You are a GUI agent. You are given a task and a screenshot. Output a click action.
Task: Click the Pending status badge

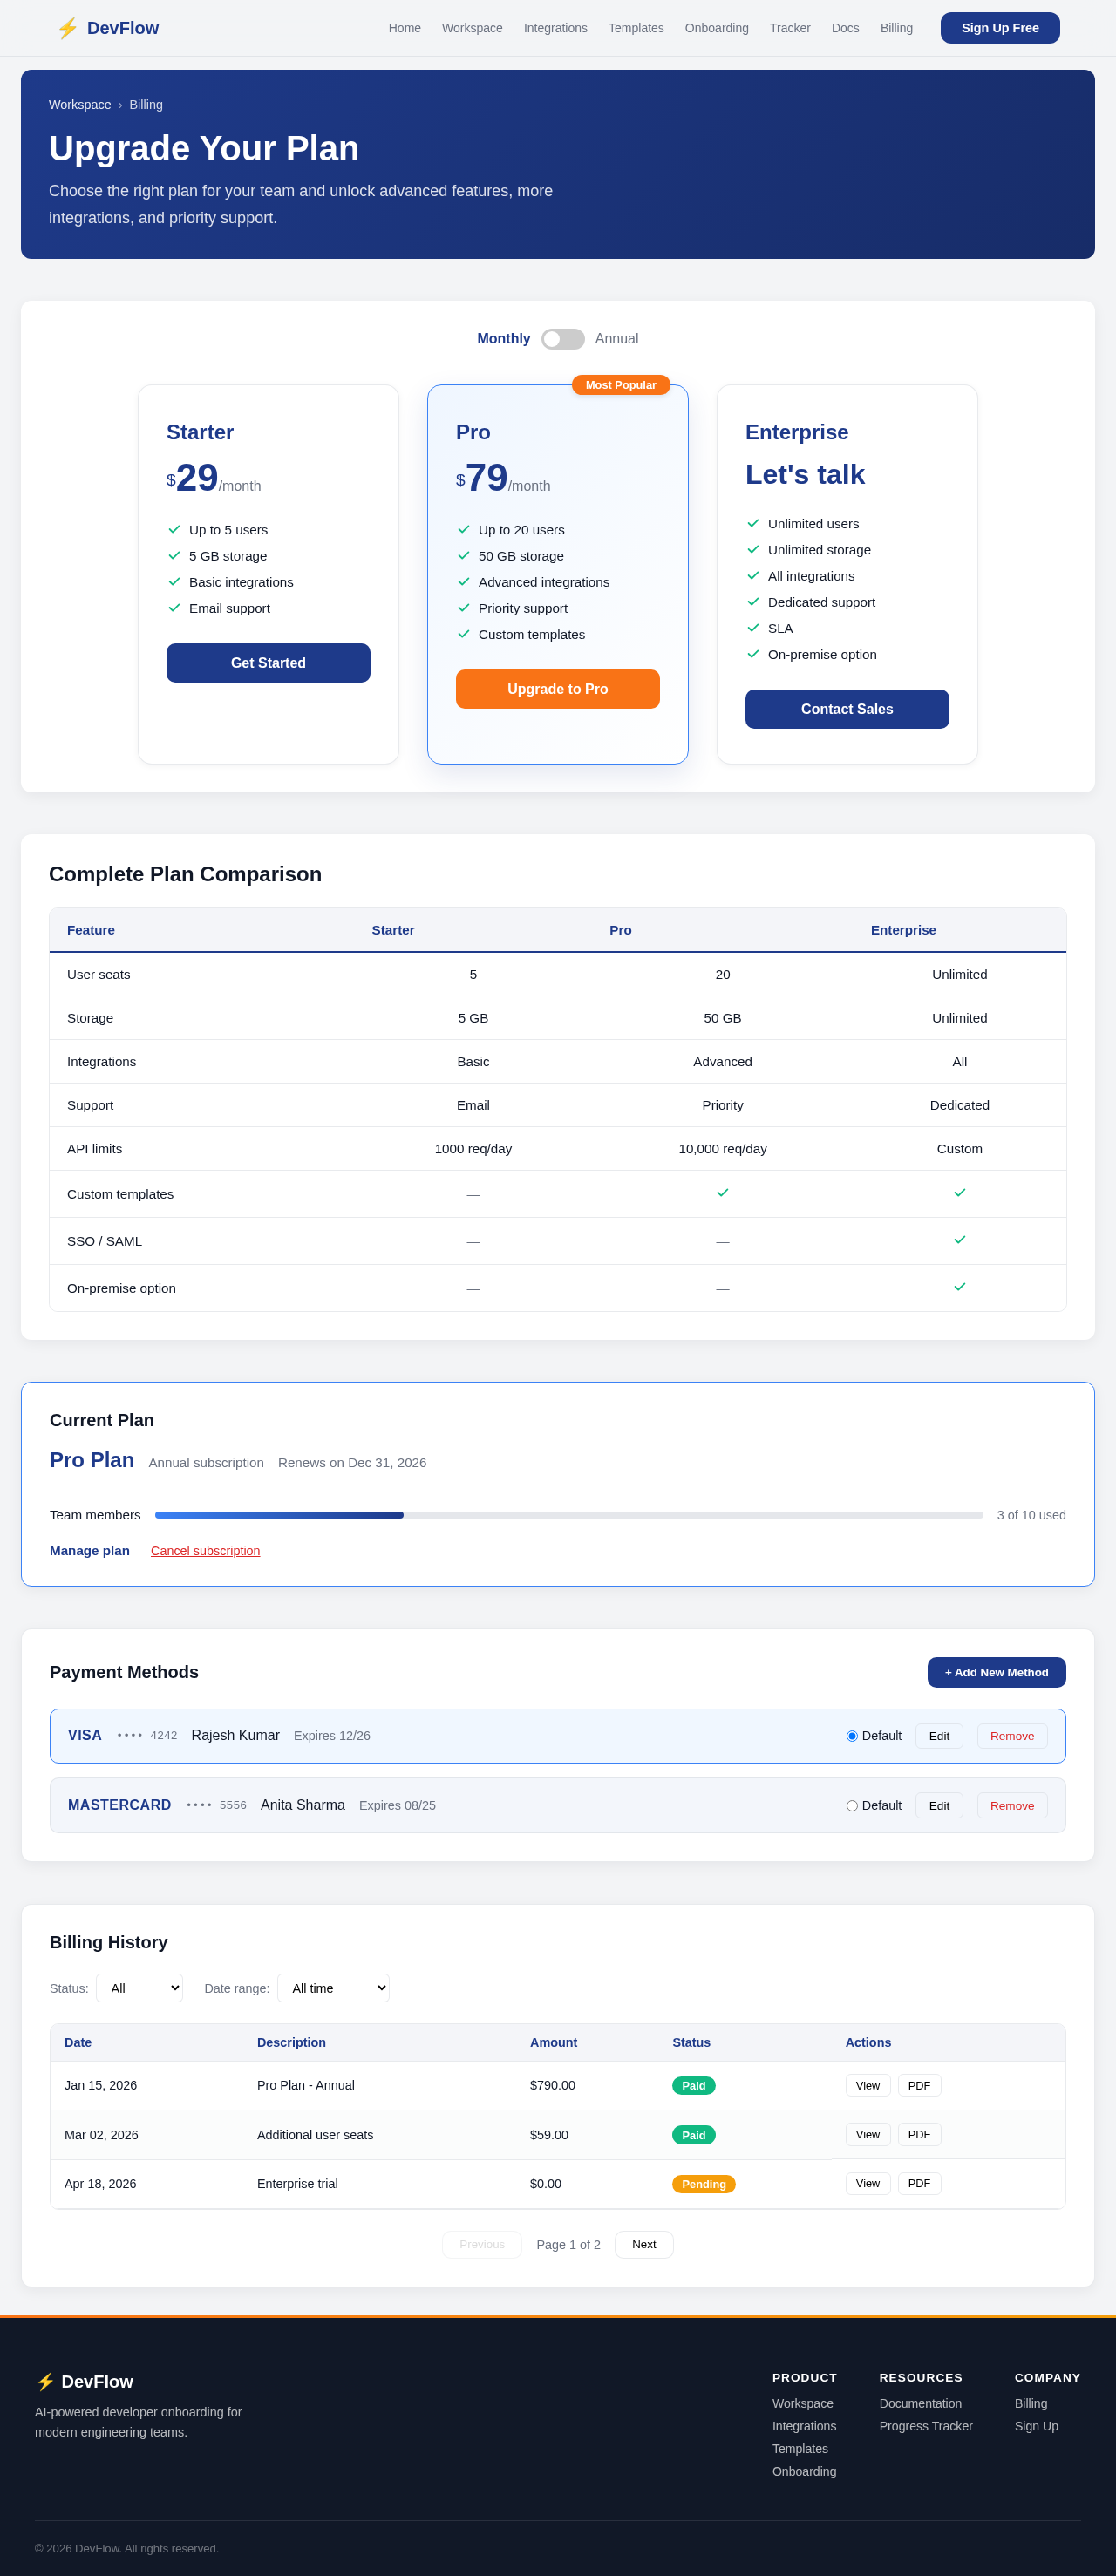[x=704, y=2184]
